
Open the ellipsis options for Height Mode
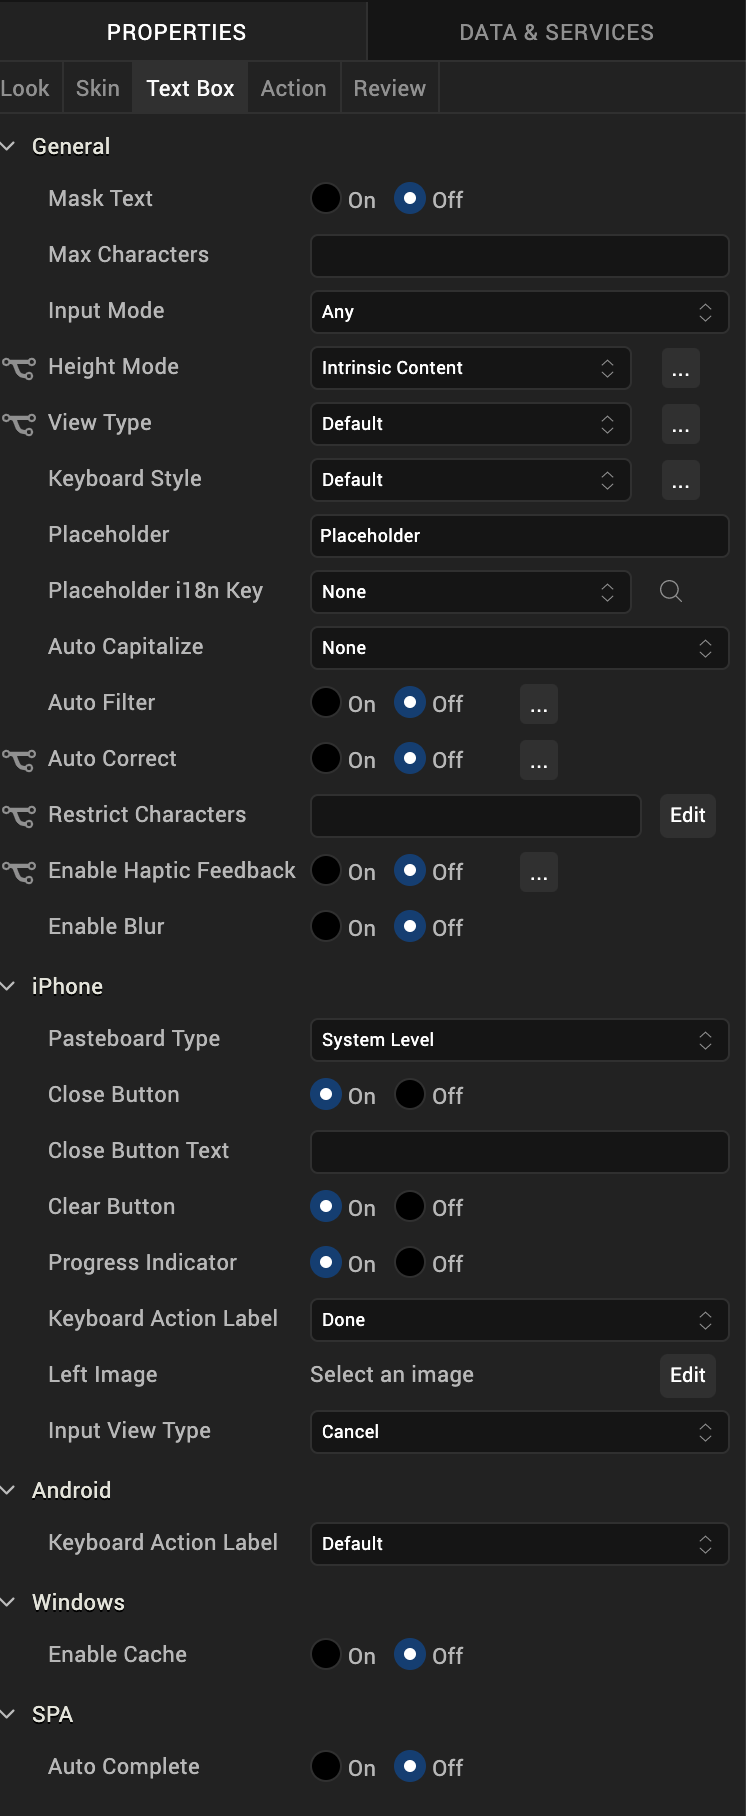(x=680, y=368)
